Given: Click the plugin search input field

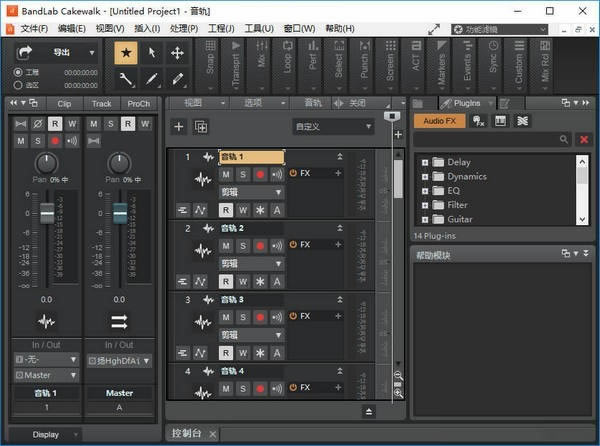Looking at the screenshot, I should tap(486, 140).
